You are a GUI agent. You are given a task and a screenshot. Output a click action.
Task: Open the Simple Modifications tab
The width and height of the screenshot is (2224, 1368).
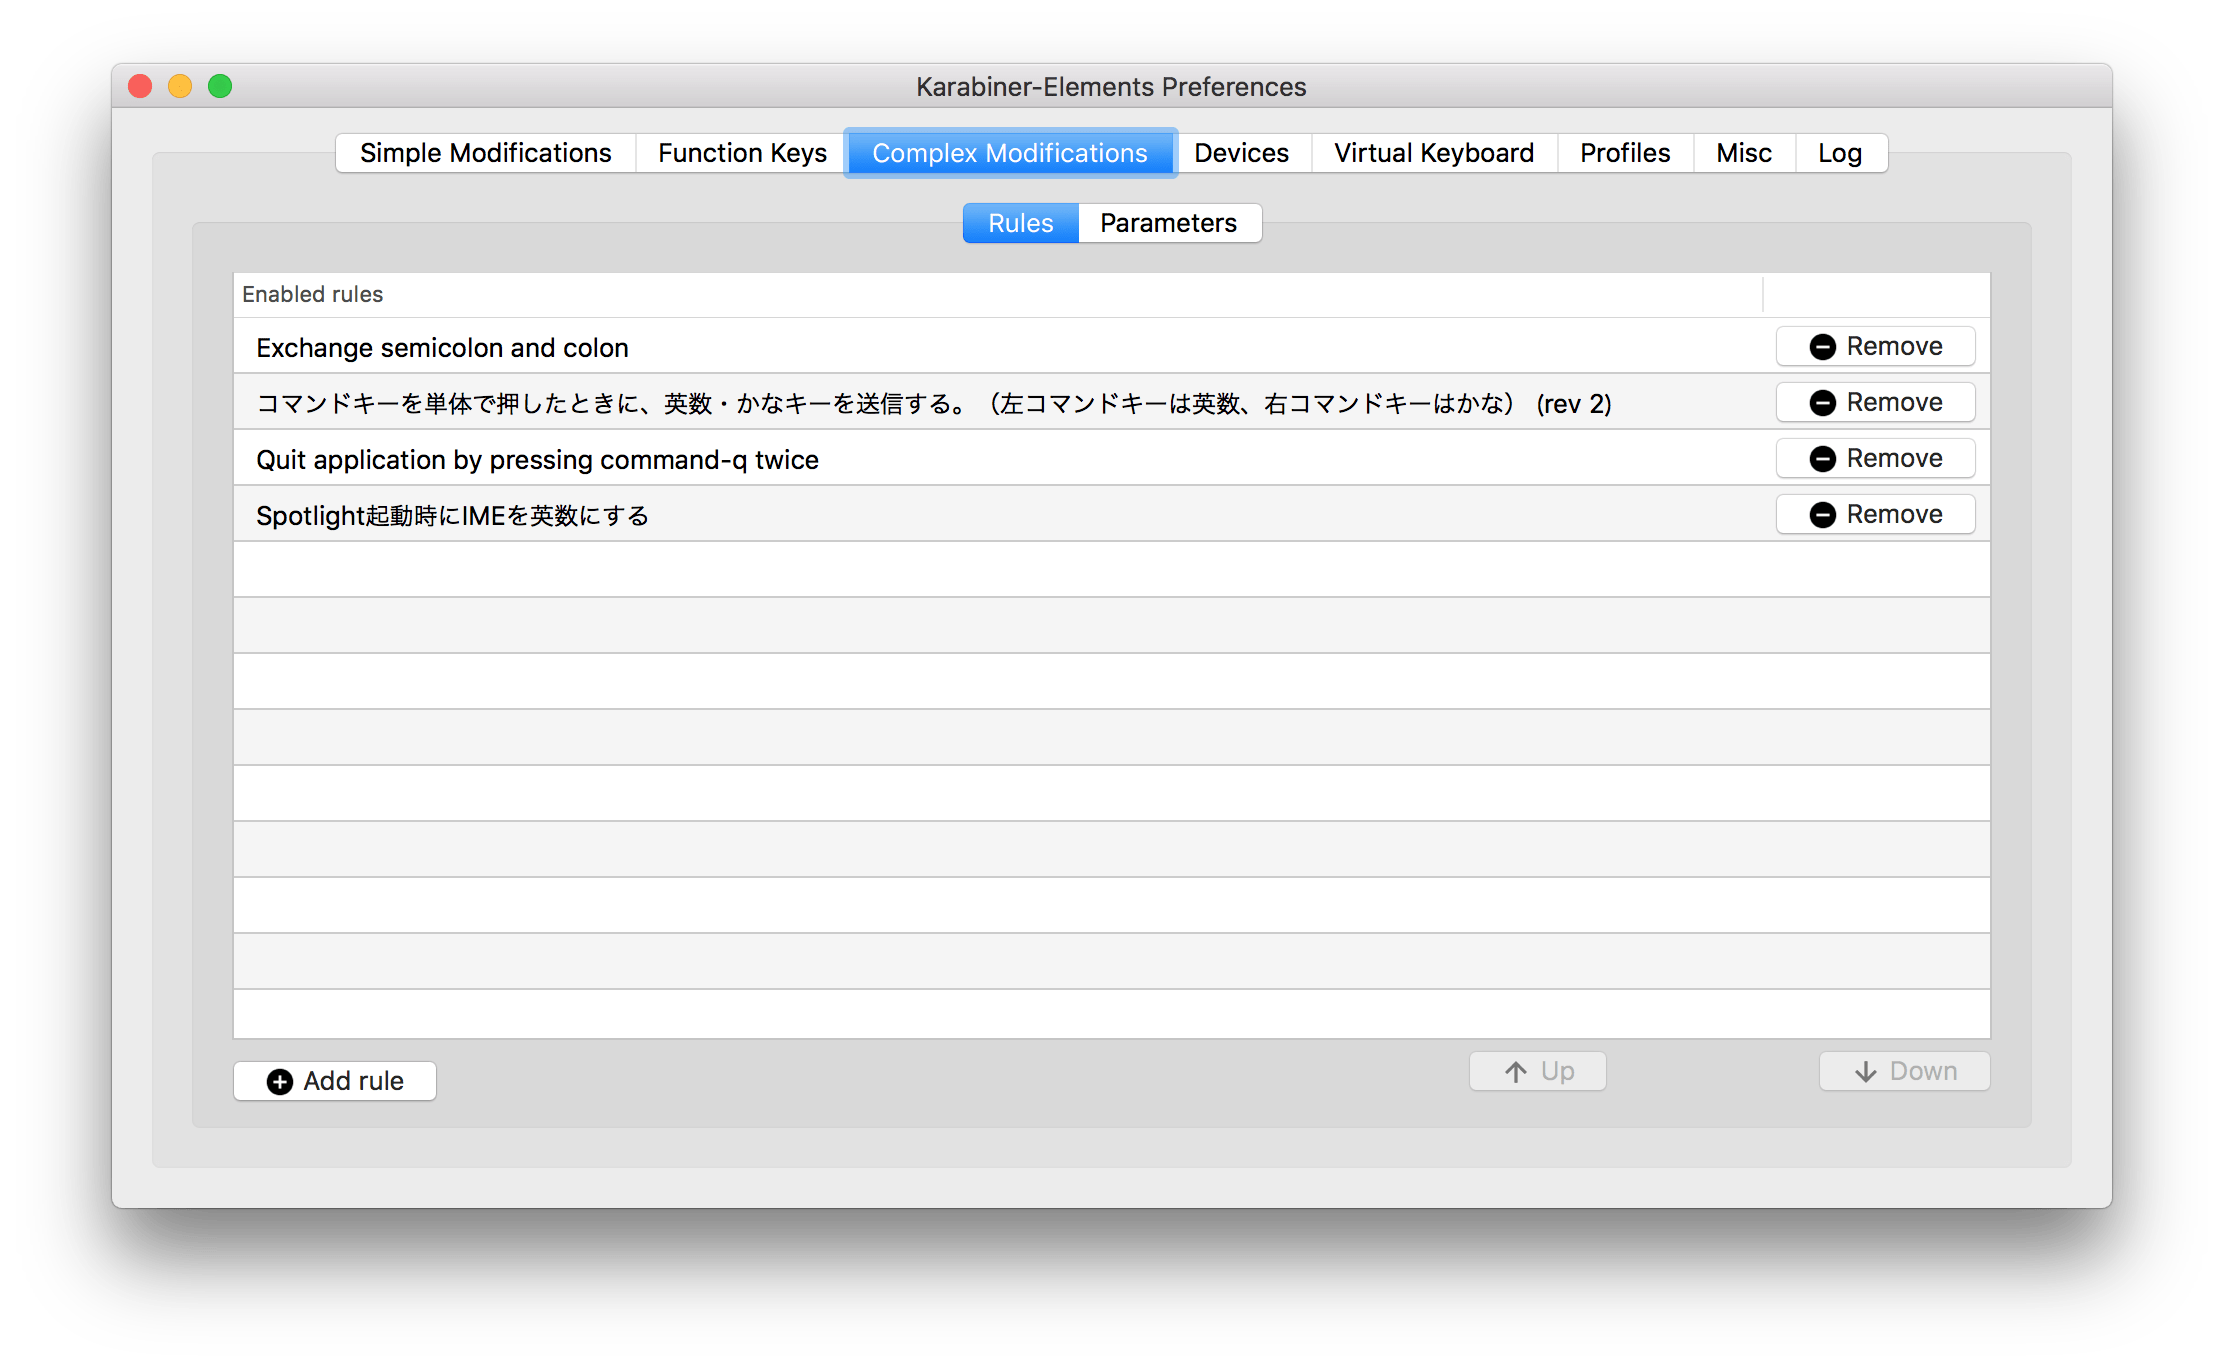click(486, 153)
